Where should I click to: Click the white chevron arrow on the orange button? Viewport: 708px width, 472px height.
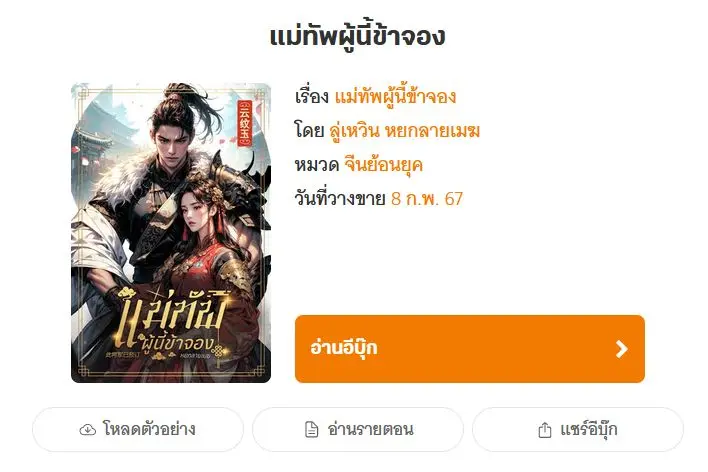click(x=622, y=349)
